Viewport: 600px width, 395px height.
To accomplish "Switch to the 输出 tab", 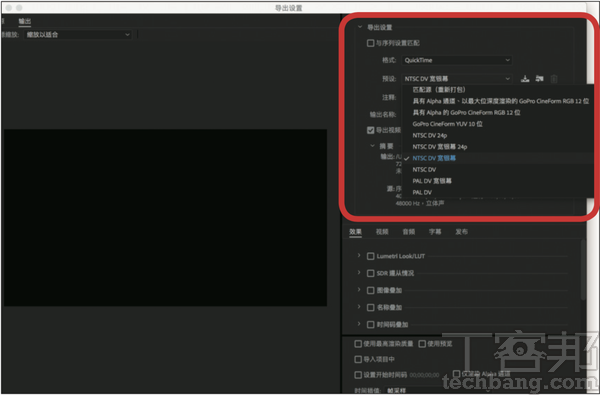I will click(x=24, y=21).
